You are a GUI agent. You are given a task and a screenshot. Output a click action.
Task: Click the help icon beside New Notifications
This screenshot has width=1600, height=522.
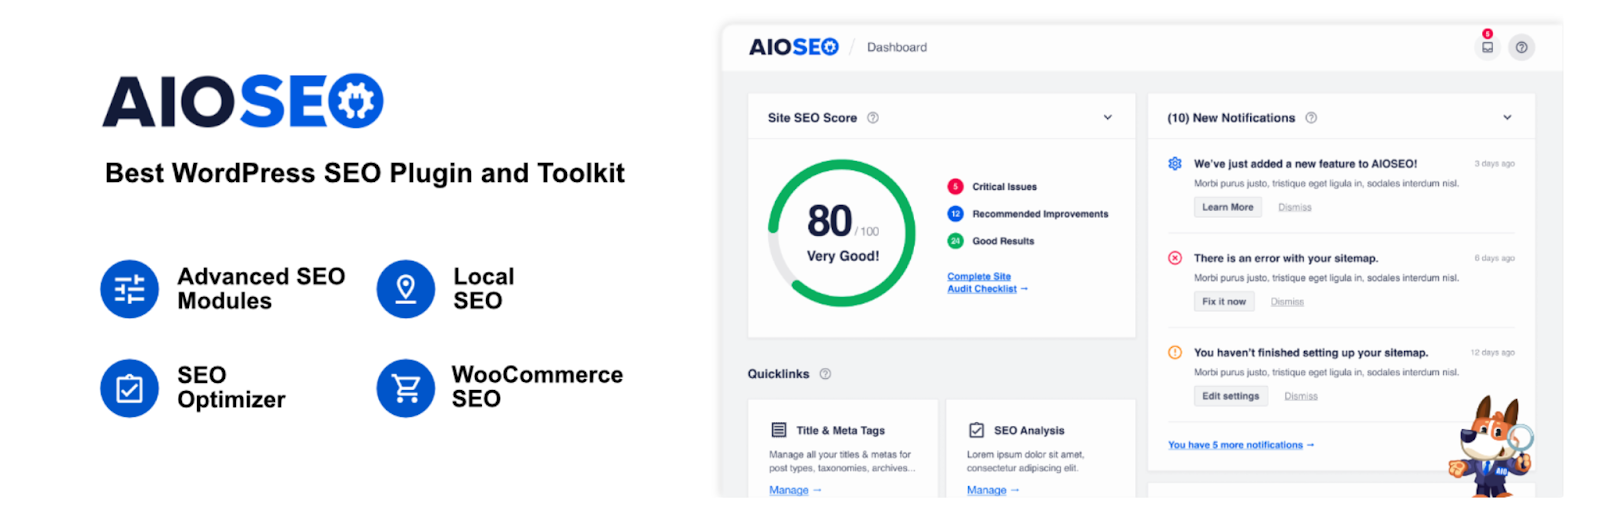click(x=1311, y=118)
